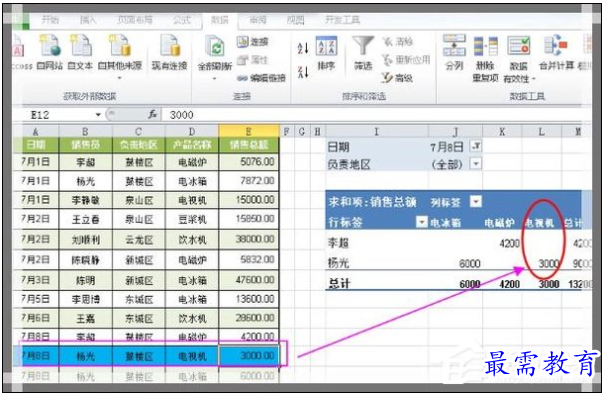Select column K header
Viewport: 606px width, 395px height.
tap(502, 132)
